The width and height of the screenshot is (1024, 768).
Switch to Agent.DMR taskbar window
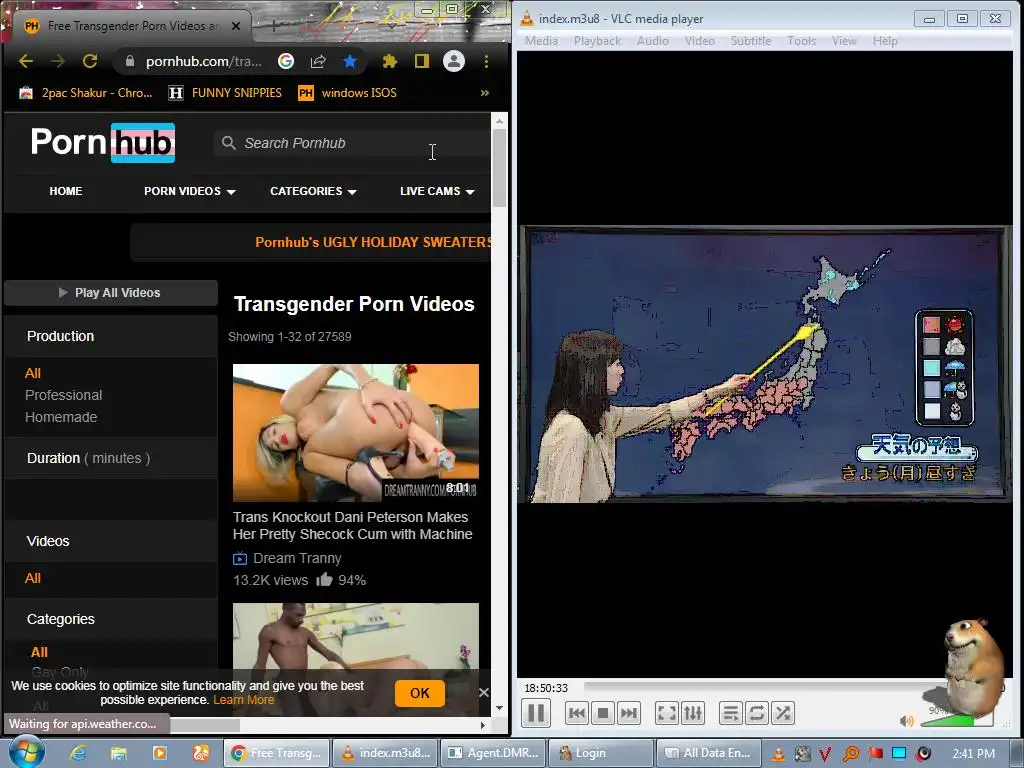tap(492, 753)
